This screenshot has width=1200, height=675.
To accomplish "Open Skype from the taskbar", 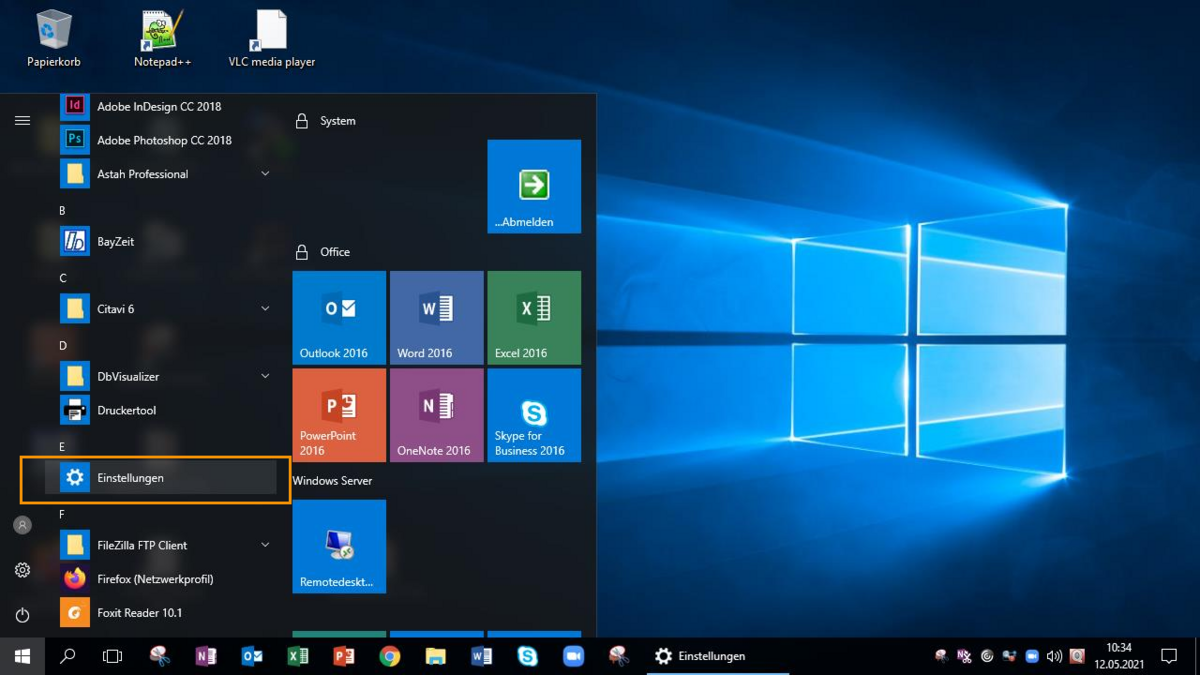I will point(527,656).
